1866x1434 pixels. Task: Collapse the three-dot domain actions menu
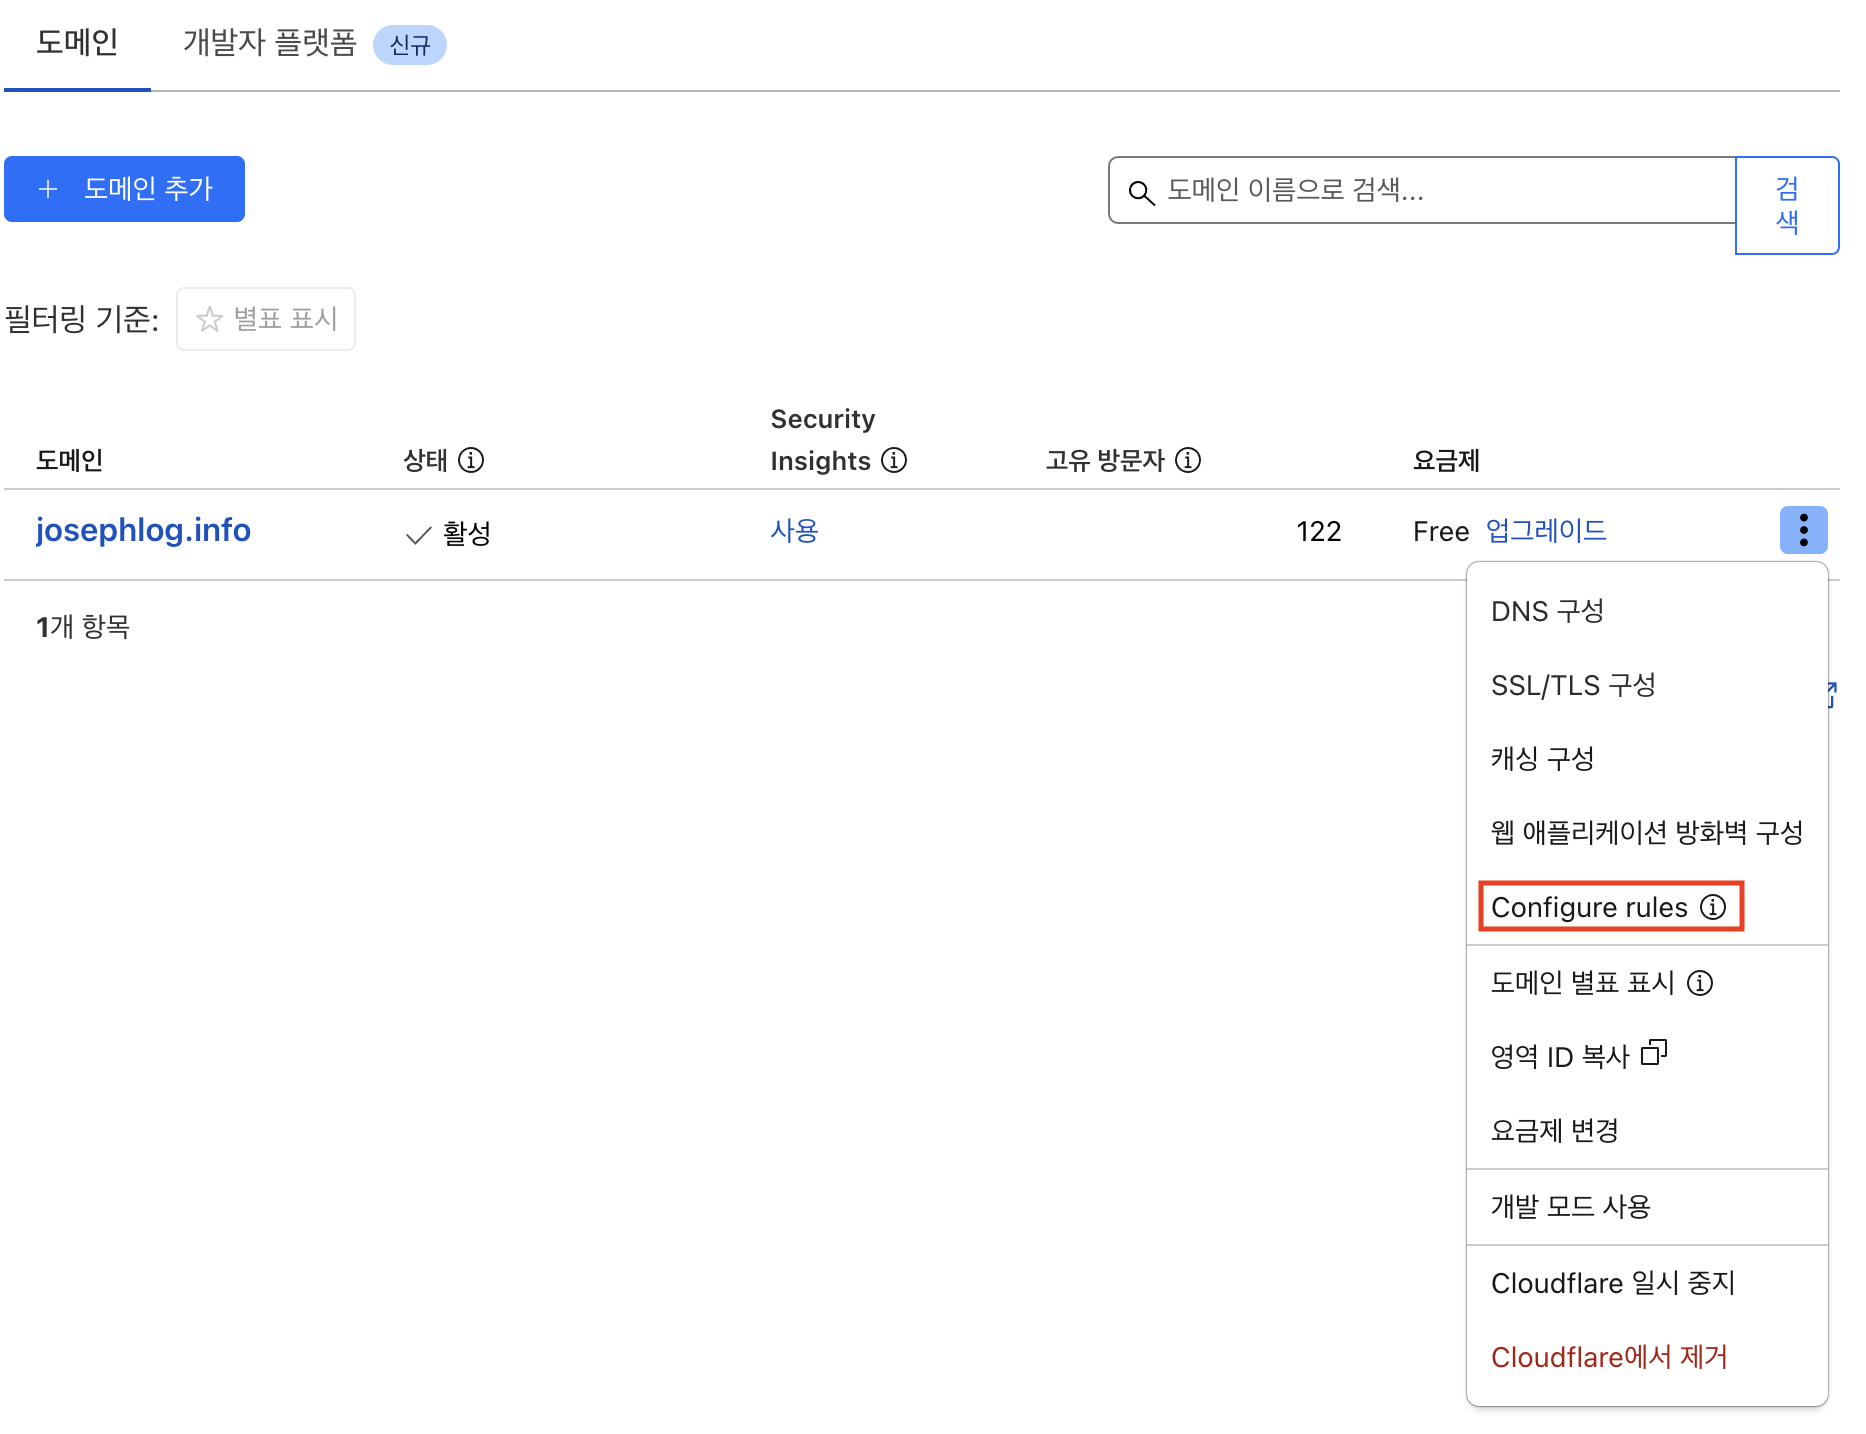point(1803,530)
